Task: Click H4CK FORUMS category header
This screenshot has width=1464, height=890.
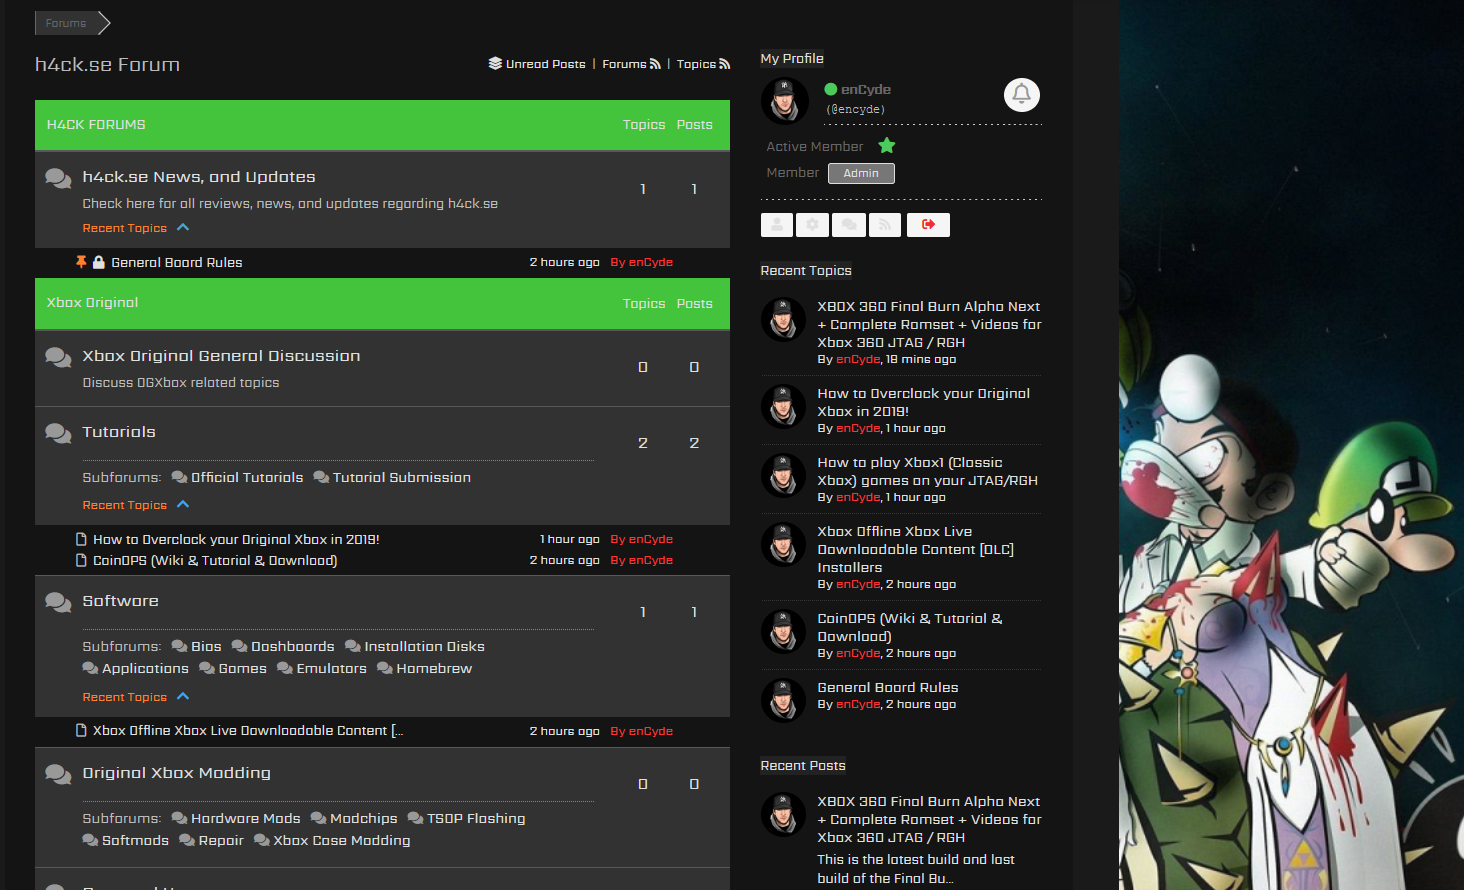Action: 96,125
